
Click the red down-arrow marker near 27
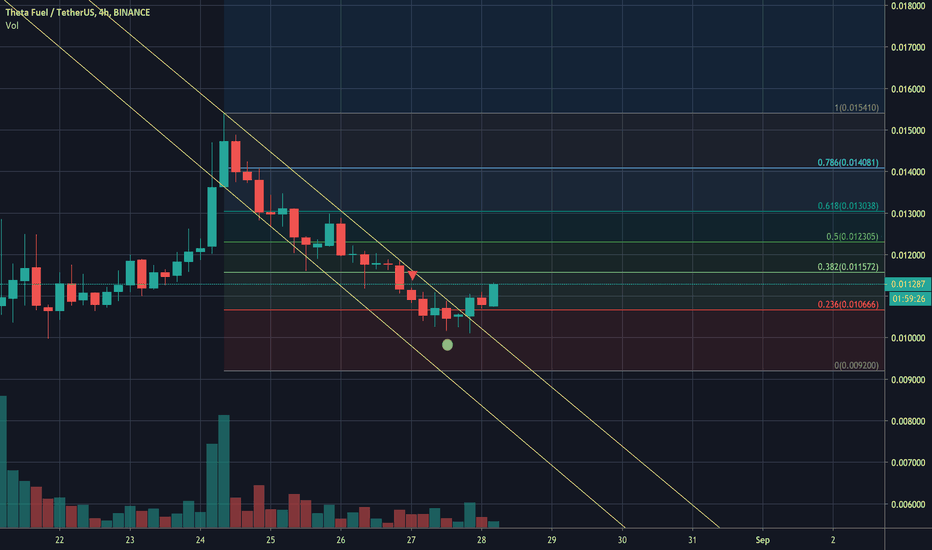pyautogui.click(x=413, y=276)
